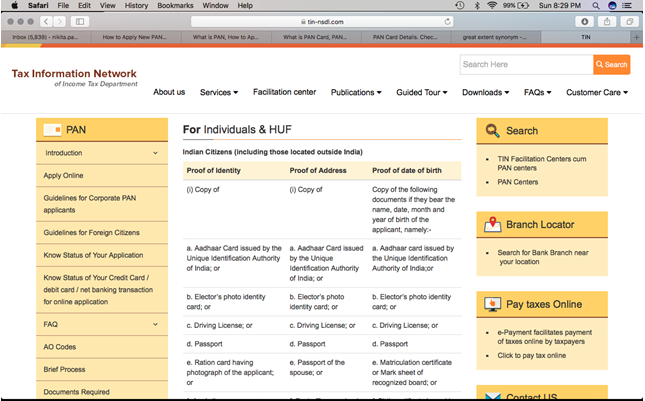Click the Tax Information Network logo
The height and width of the screenshot is (401, 645).
[74, 77]
